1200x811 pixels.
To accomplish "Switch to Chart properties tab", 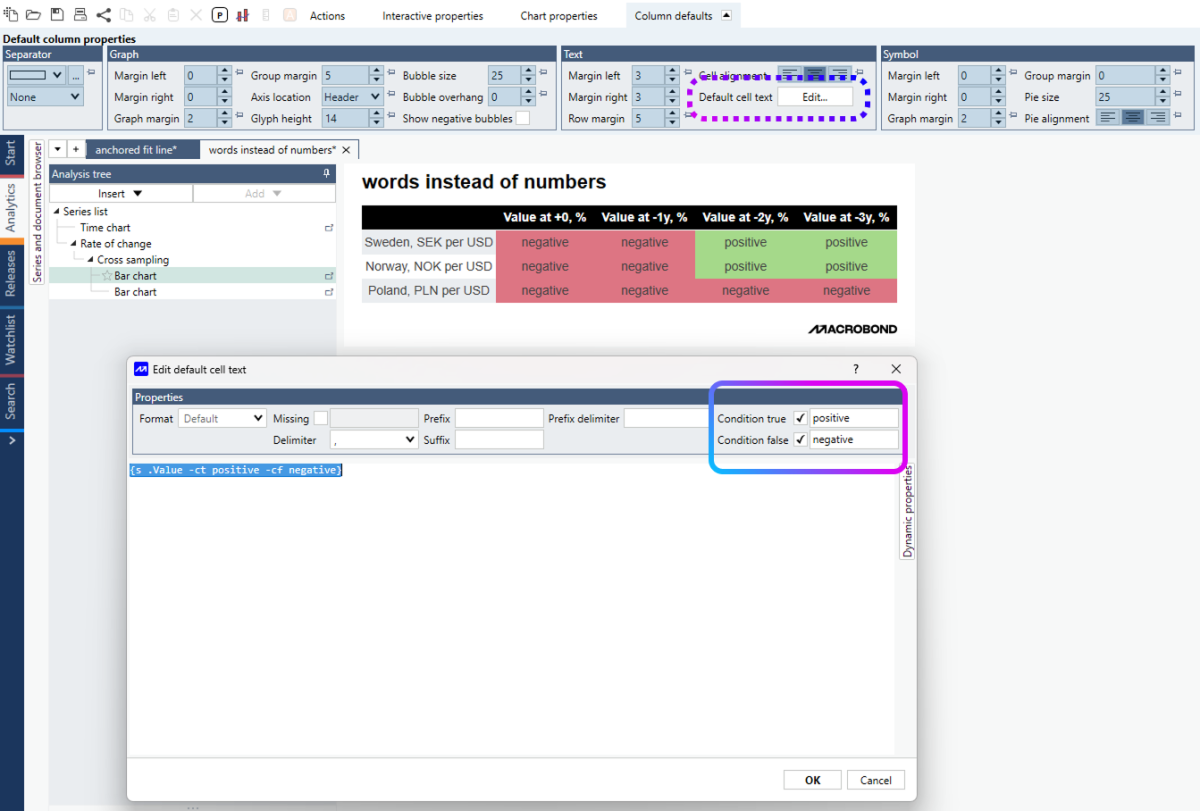I will [559, 16].
